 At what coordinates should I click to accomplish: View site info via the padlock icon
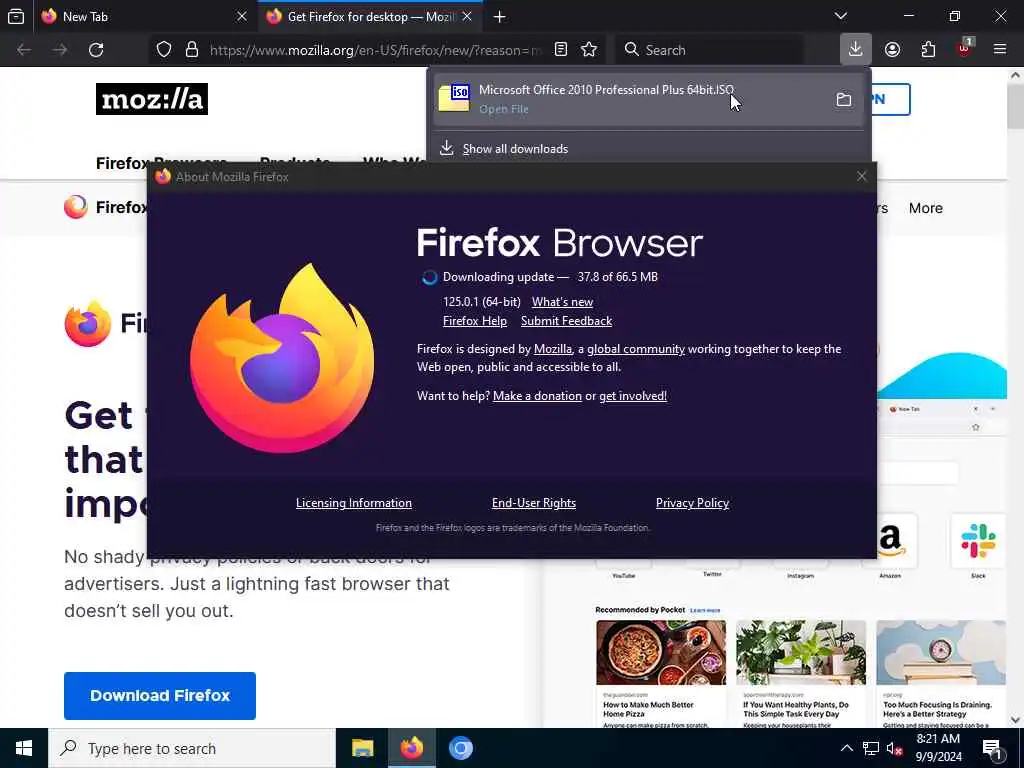pos(192,50)
